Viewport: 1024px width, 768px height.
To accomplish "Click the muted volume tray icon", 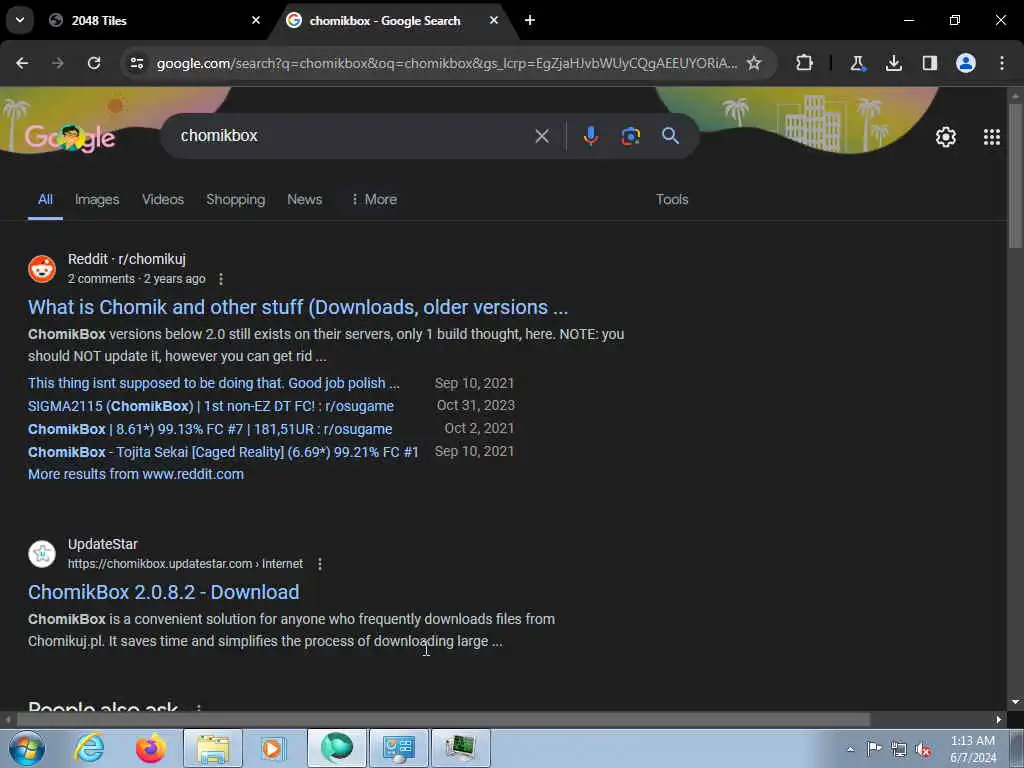I will [923, 749].
